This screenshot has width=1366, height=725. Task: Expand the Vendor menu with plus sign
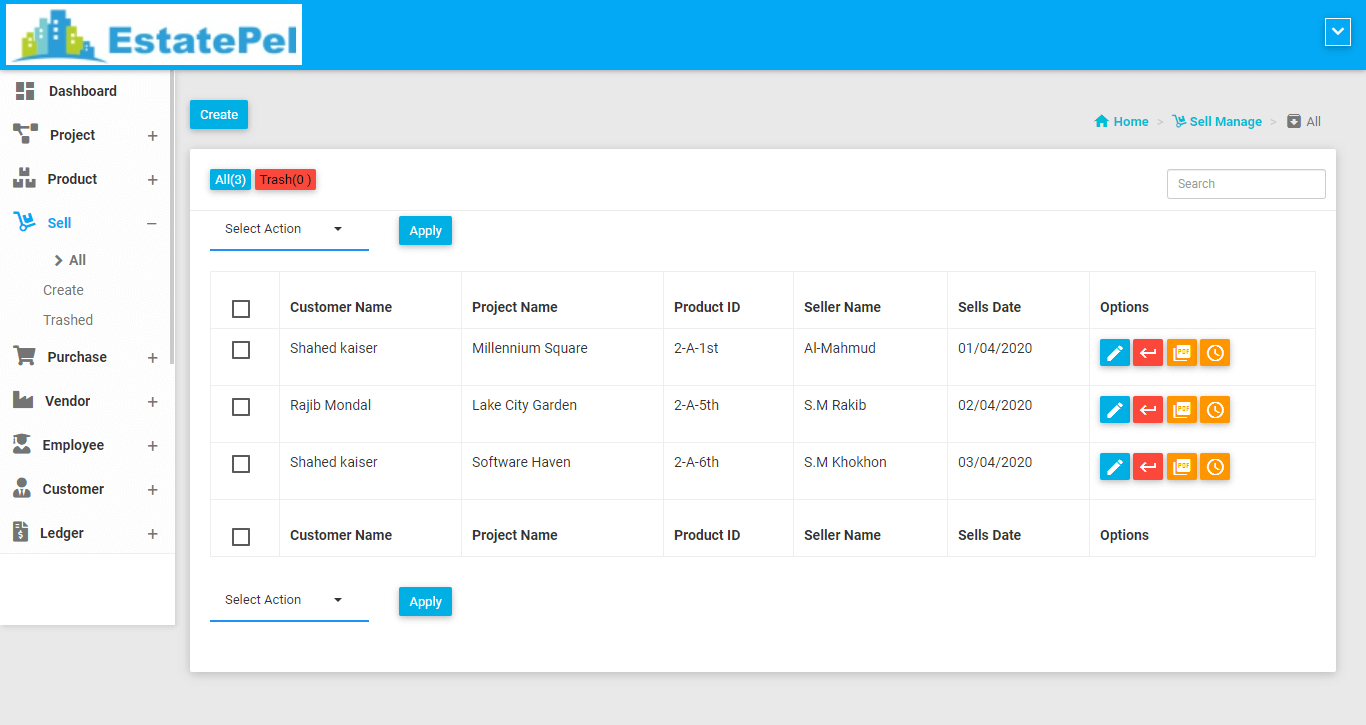coord(152,402)
